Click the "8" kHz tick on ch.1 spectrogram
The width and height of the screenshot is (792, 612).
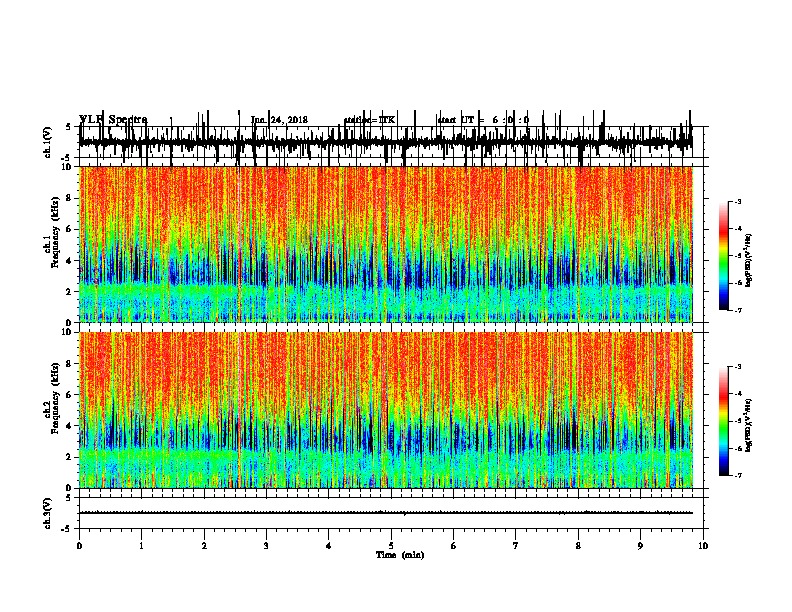pos(70,198)
